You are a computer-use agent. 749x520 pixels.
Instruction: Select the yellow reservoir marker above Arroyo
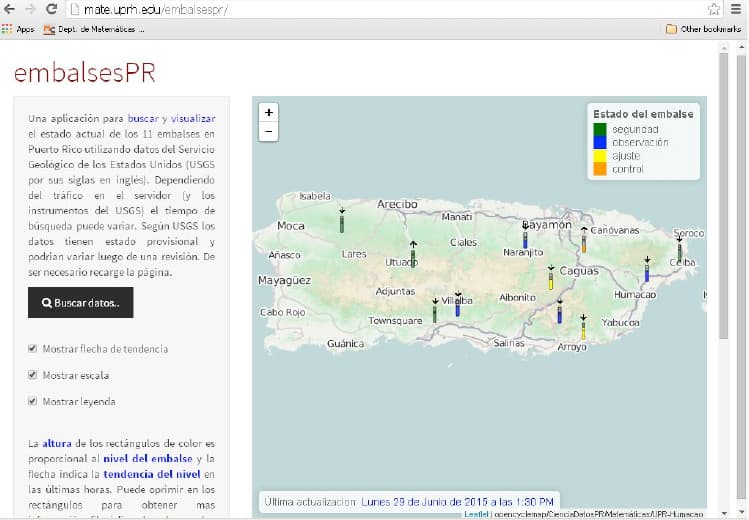[x=583, y=331]
